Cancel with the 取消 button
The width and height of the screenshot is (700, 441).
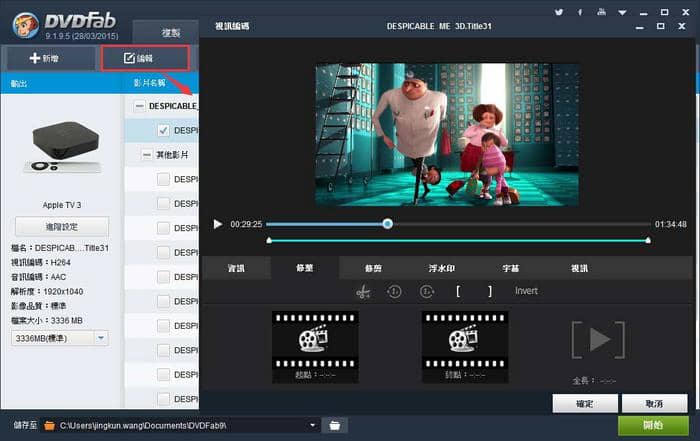tap(654, 404)
